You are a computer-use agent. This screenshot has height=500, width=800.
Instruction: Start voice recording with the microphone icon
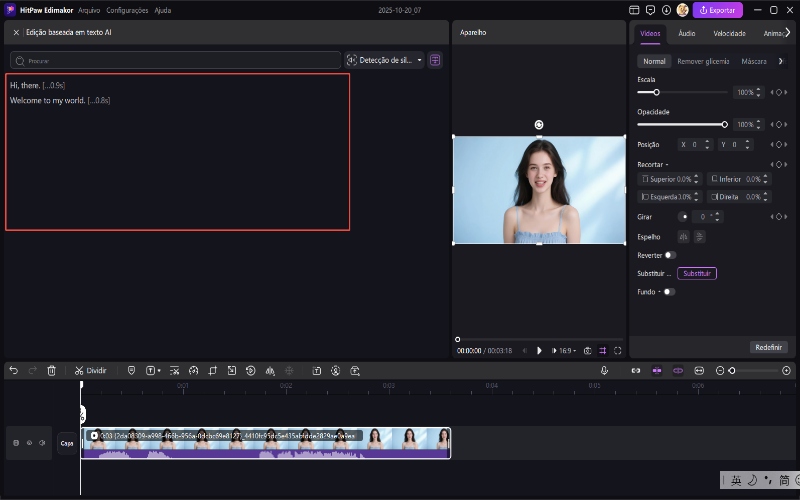(604, 370)
